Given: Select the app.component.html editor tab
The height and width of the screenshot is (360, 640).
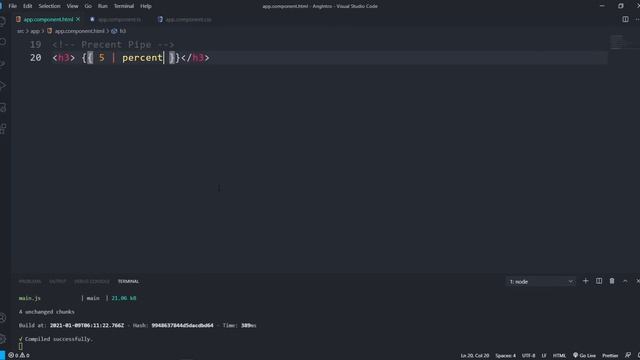Looking at the screenshot, I should [48, 19].
